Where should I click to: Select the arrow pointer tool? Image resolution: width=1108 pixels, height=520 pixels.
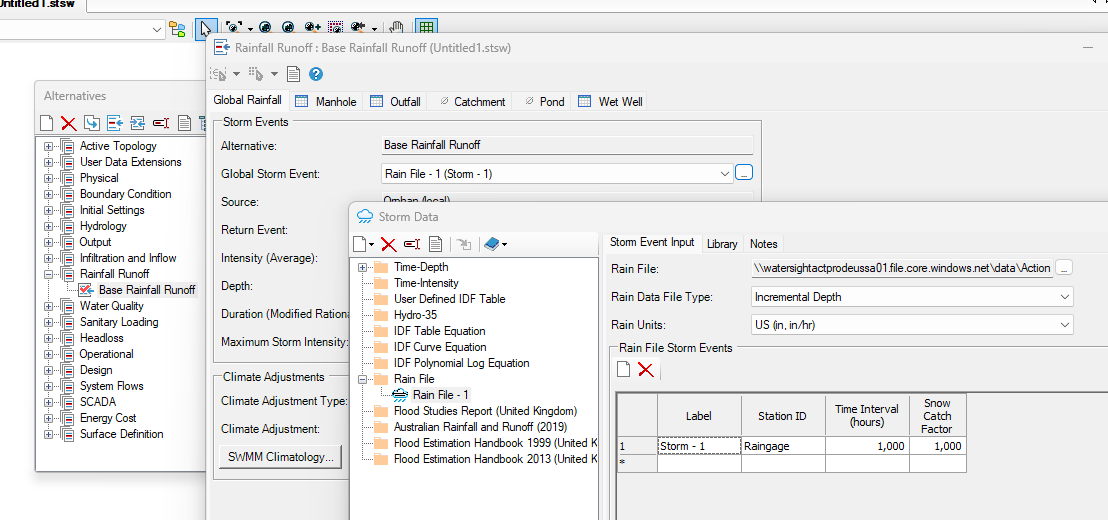205,29
